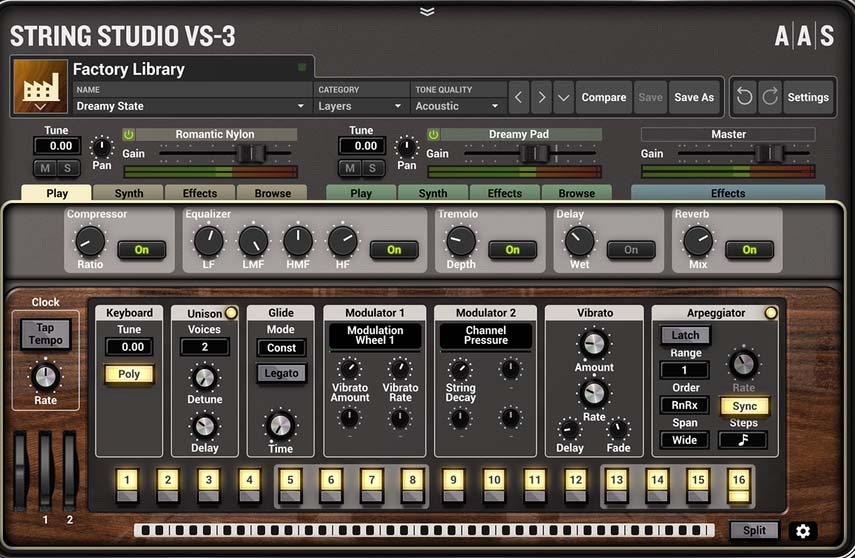The width and height of the screenshot is (855, 558).
Task: Switch to Romantic Nylon Effects tab
Action: [200, 193]
